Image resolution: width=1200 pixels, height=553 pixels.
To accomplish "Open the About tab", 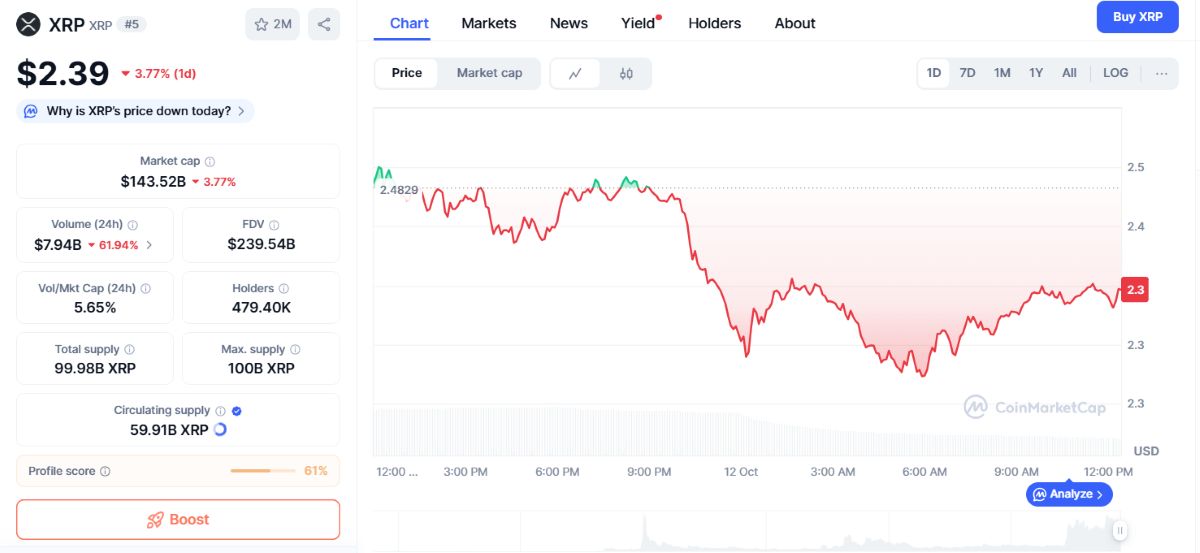I will (x=795, y=23).
